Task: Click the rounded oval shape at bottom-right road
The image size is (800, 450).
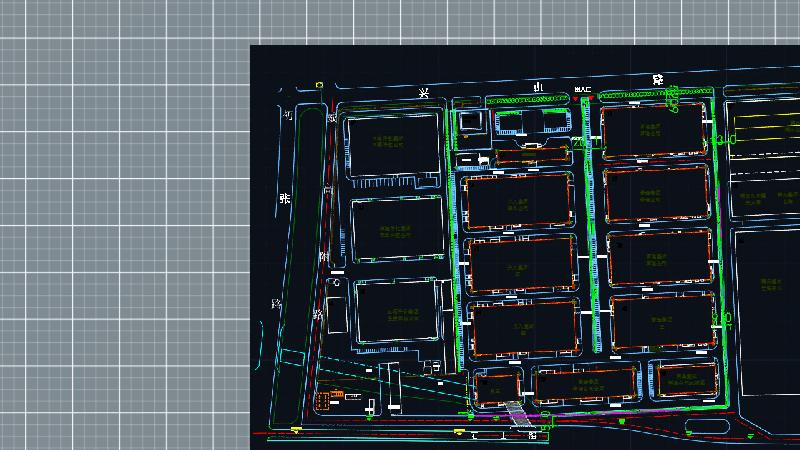Action: (x=707, y=428)
